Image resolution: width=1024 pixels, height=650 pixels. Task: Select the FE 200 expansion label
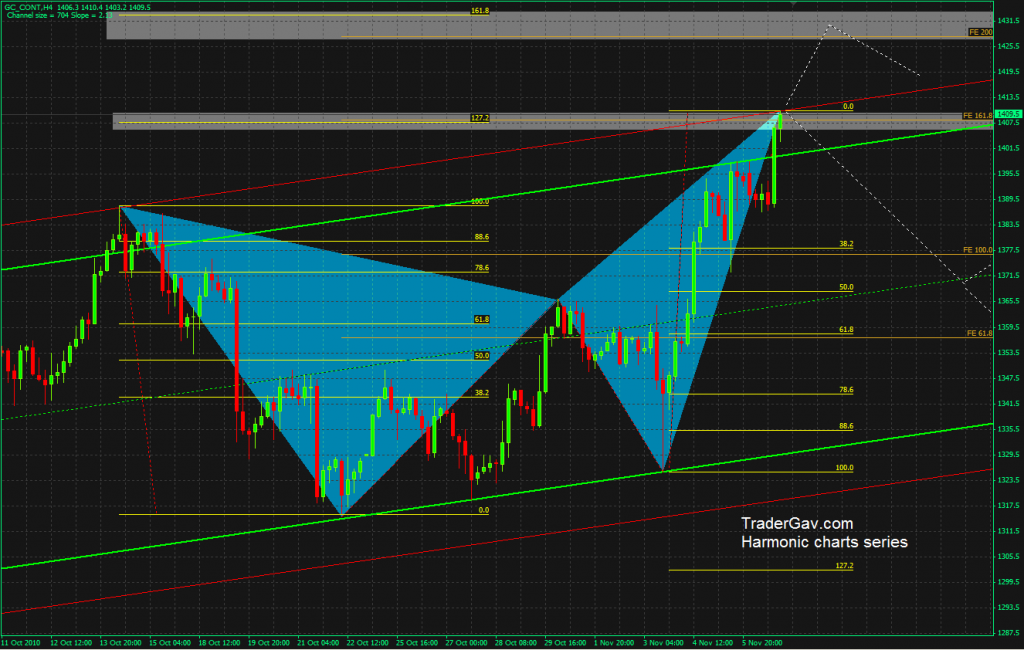click(979, 33)
